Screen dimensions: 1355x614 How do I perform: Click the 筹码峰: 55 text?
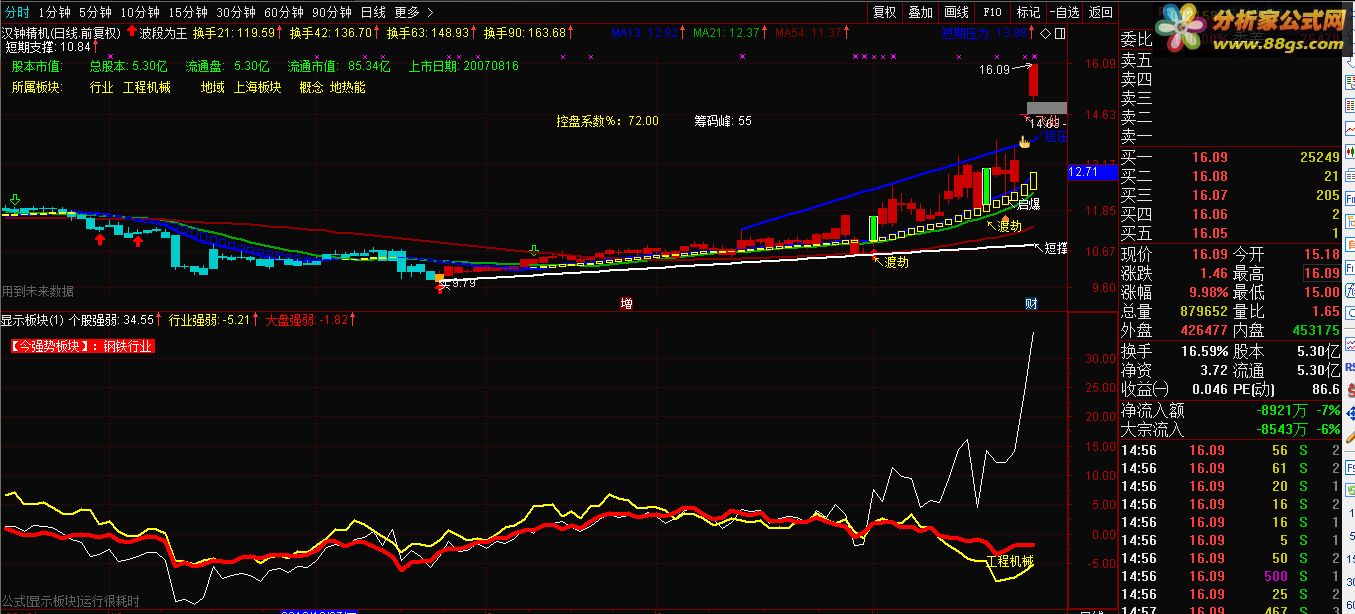[x=723, y=121]
